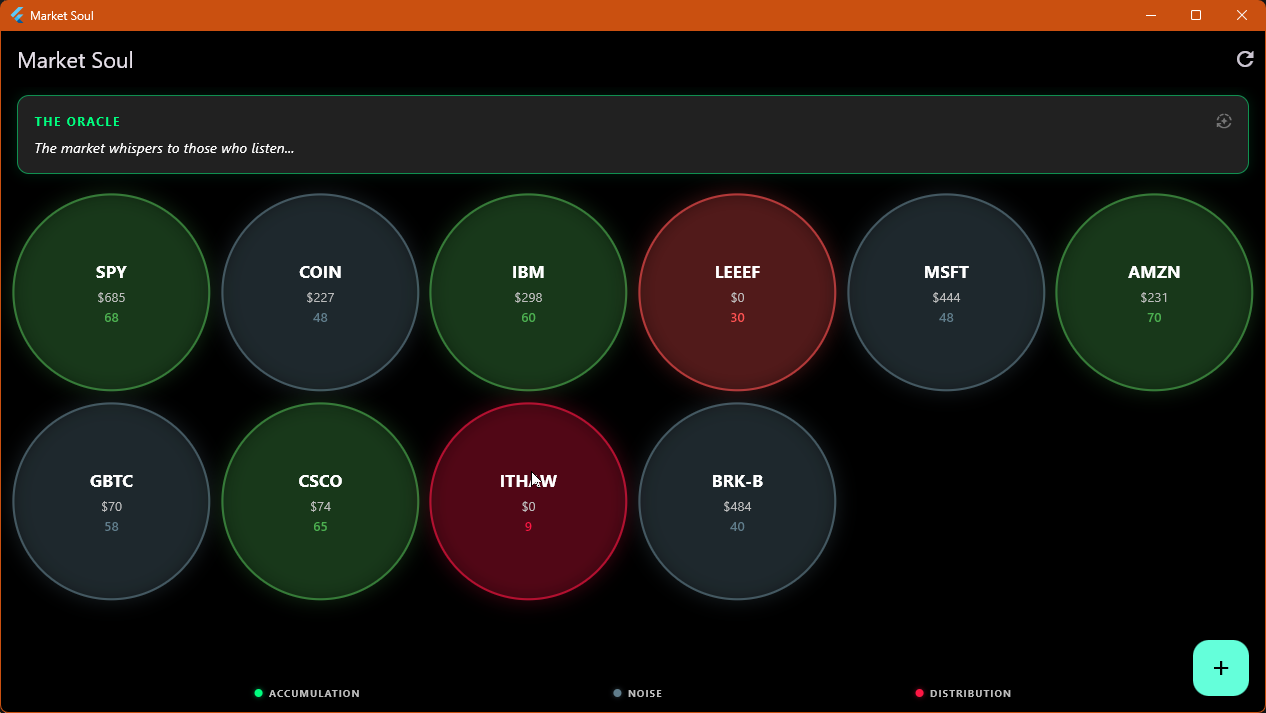The image size is (1266, 713).
Task: Open the MSFT stock circle
Action: coord(946,292)
